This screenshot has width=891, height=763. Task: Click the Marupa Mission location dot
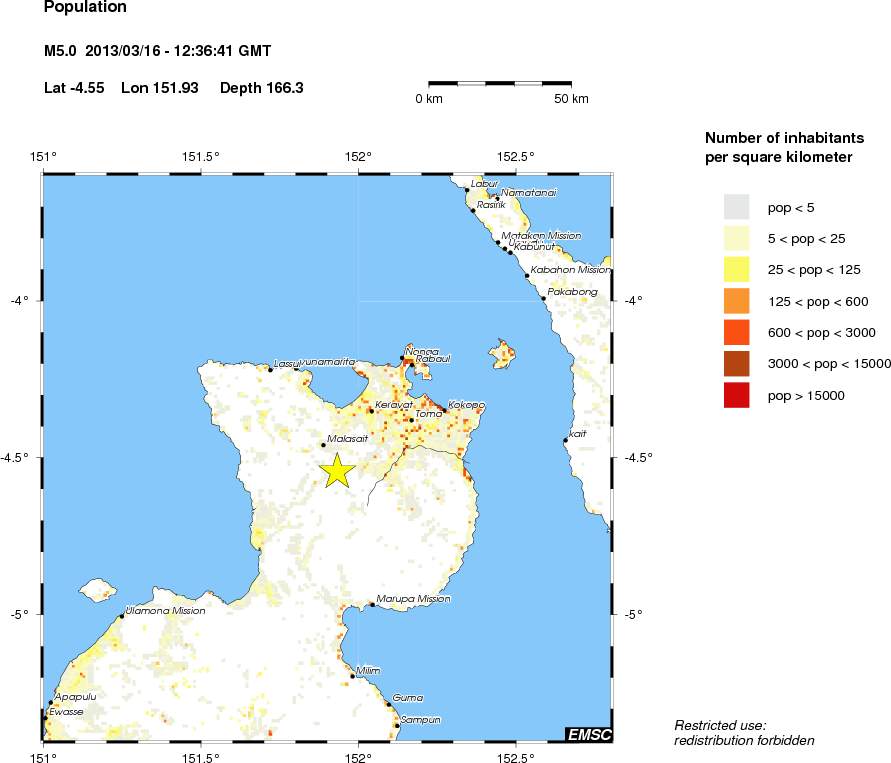point(372,604)
